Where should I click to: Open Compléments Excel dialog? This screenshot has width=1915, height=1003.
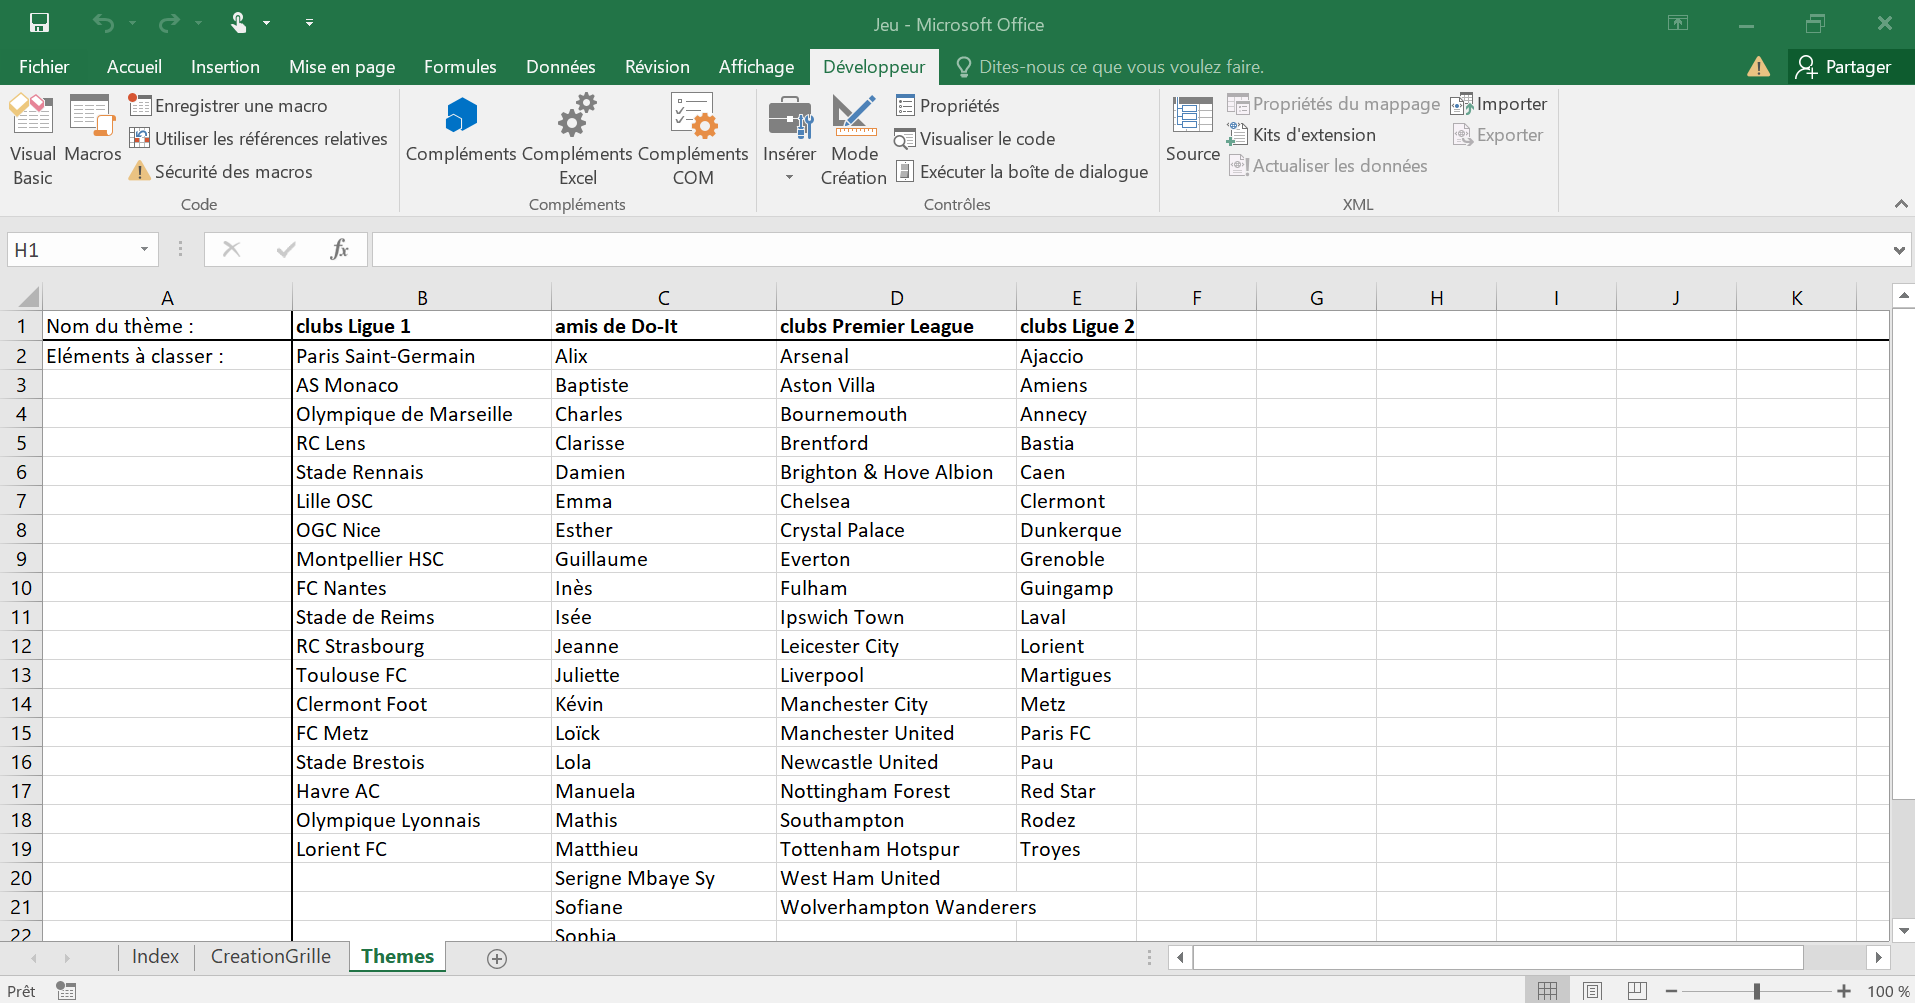pos(577,140)
